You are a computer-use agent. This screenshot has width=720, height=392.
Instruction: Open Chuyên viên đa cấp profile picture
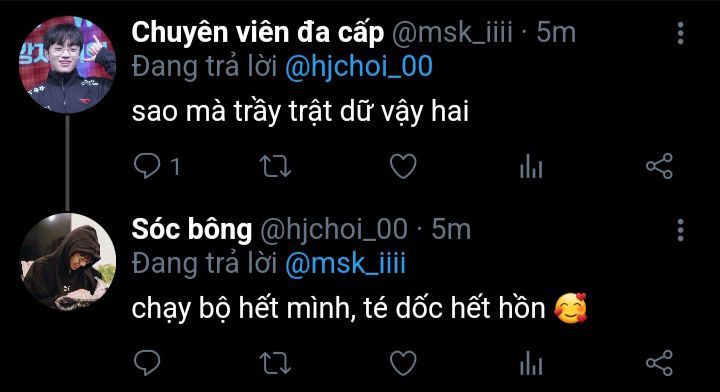(67, 65)
